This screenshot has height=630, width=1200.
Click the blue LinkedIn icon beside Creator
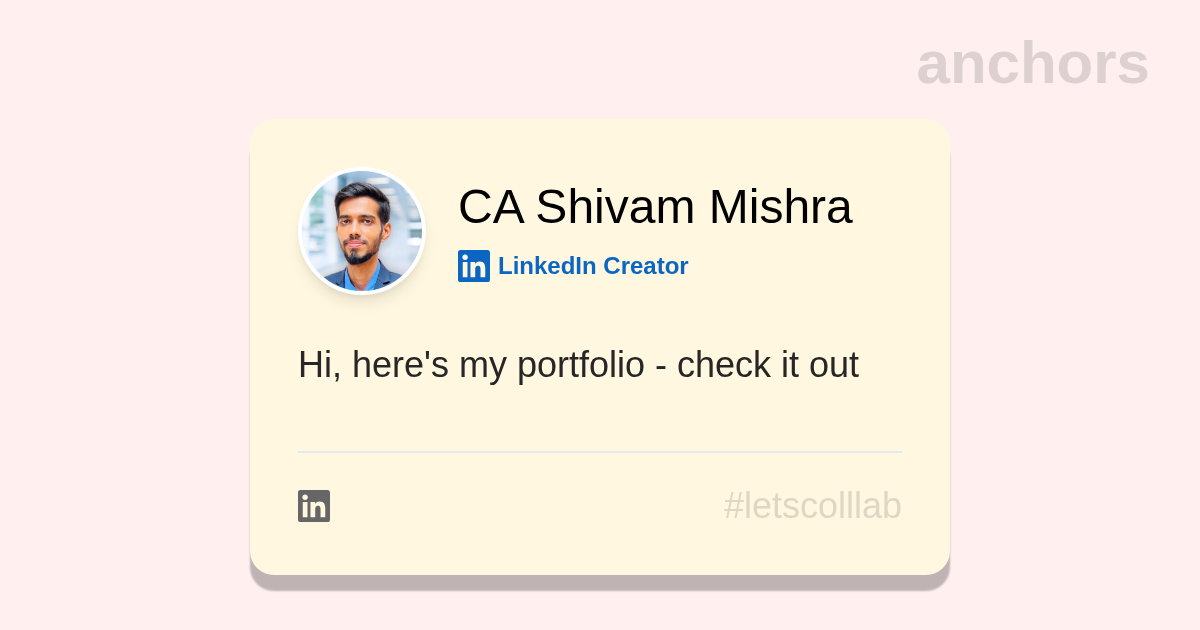[x=473, y=266]
